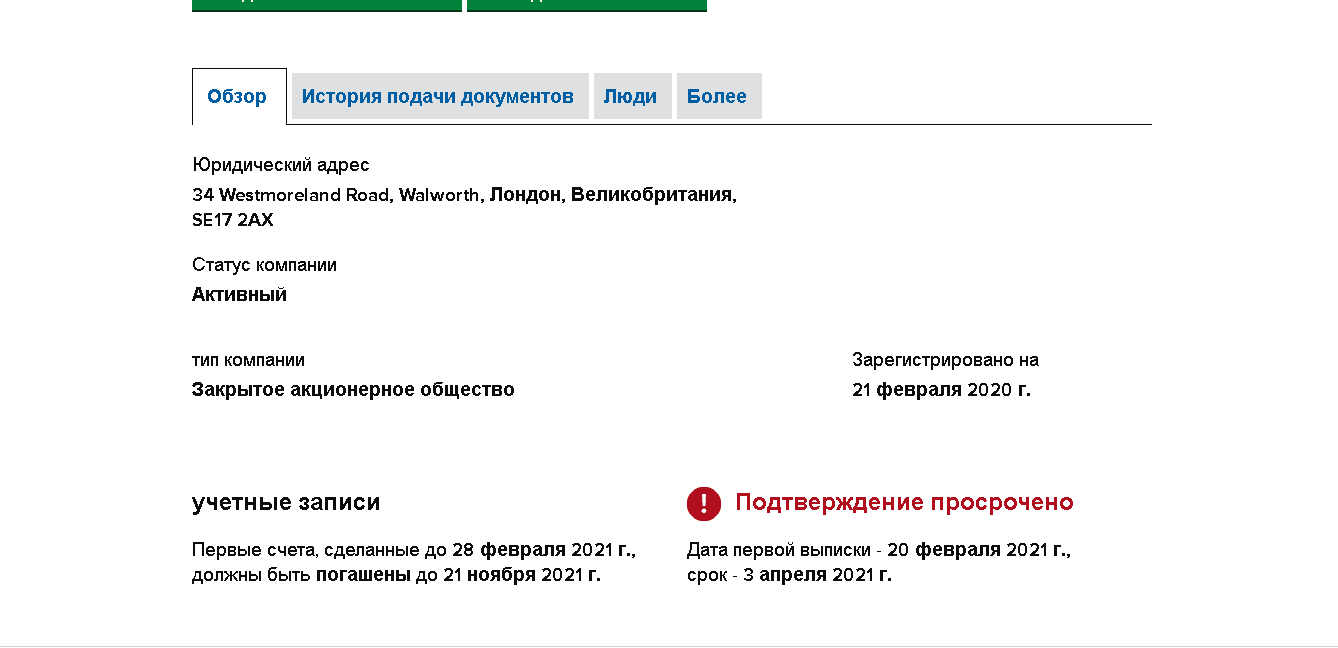Click the Активный company status value
The width and height of the screenshot is (1338, 648).
(239, 295)
